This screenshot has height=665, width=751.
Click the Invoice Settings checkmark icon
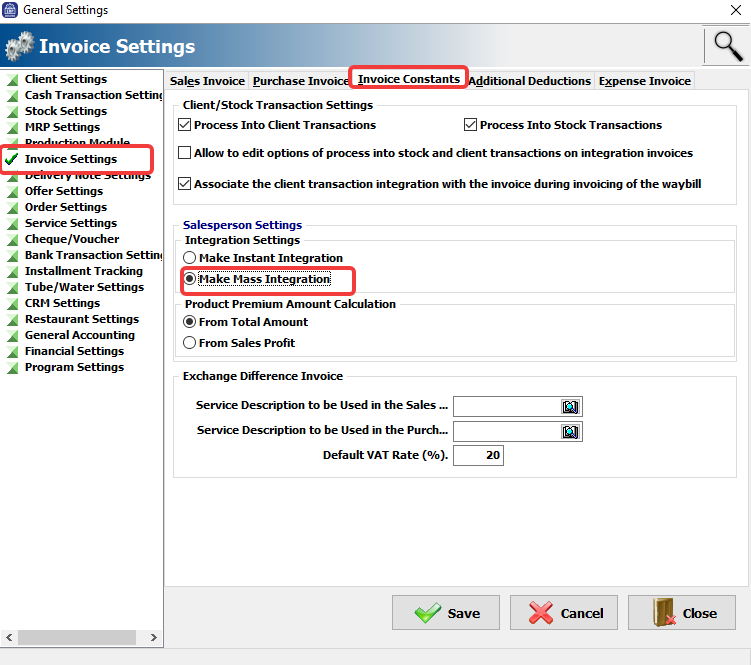point(12,159)
